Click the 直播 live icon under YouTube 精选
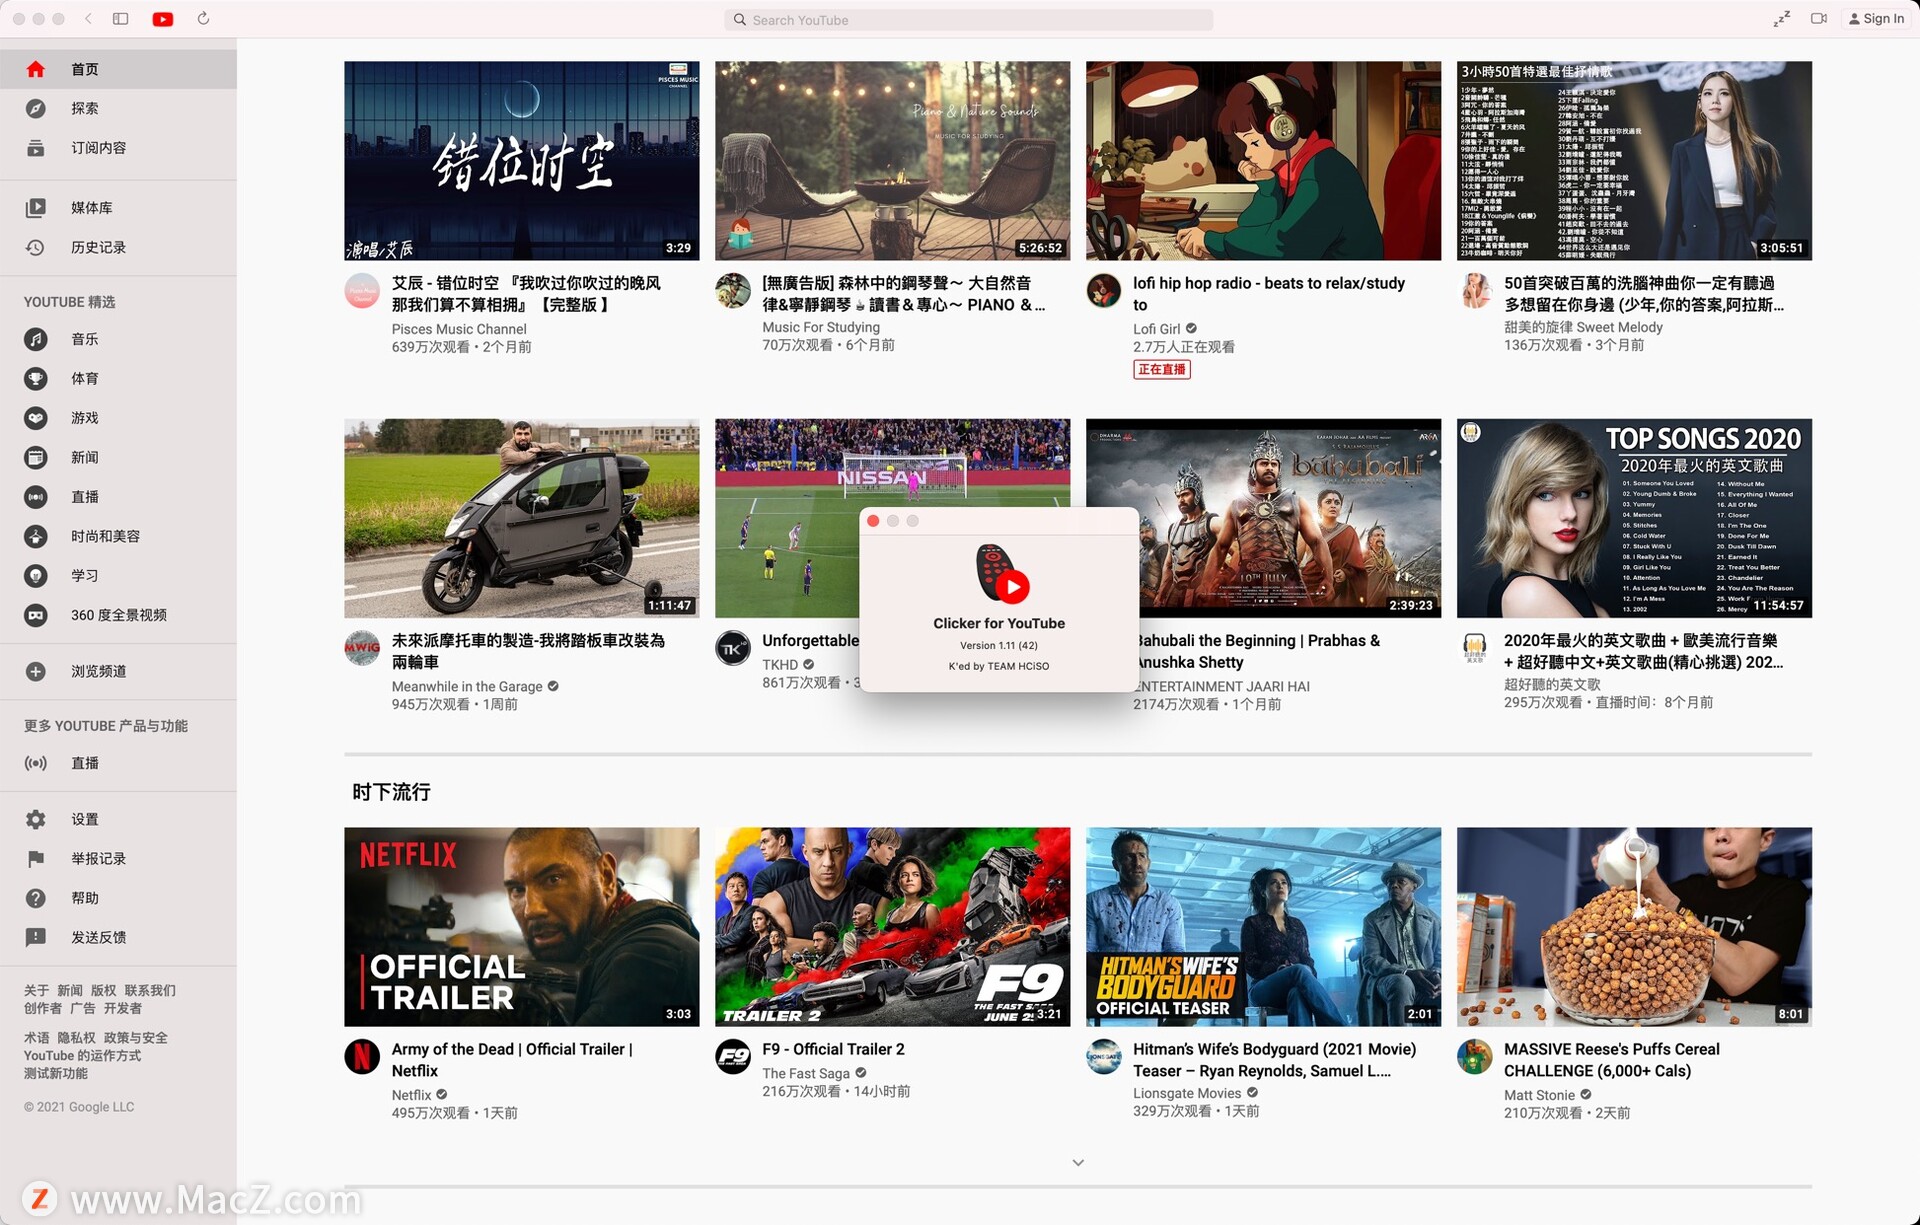This screenshot has height=1225, width=1920. pyautogui.click(x=36, y=497)
